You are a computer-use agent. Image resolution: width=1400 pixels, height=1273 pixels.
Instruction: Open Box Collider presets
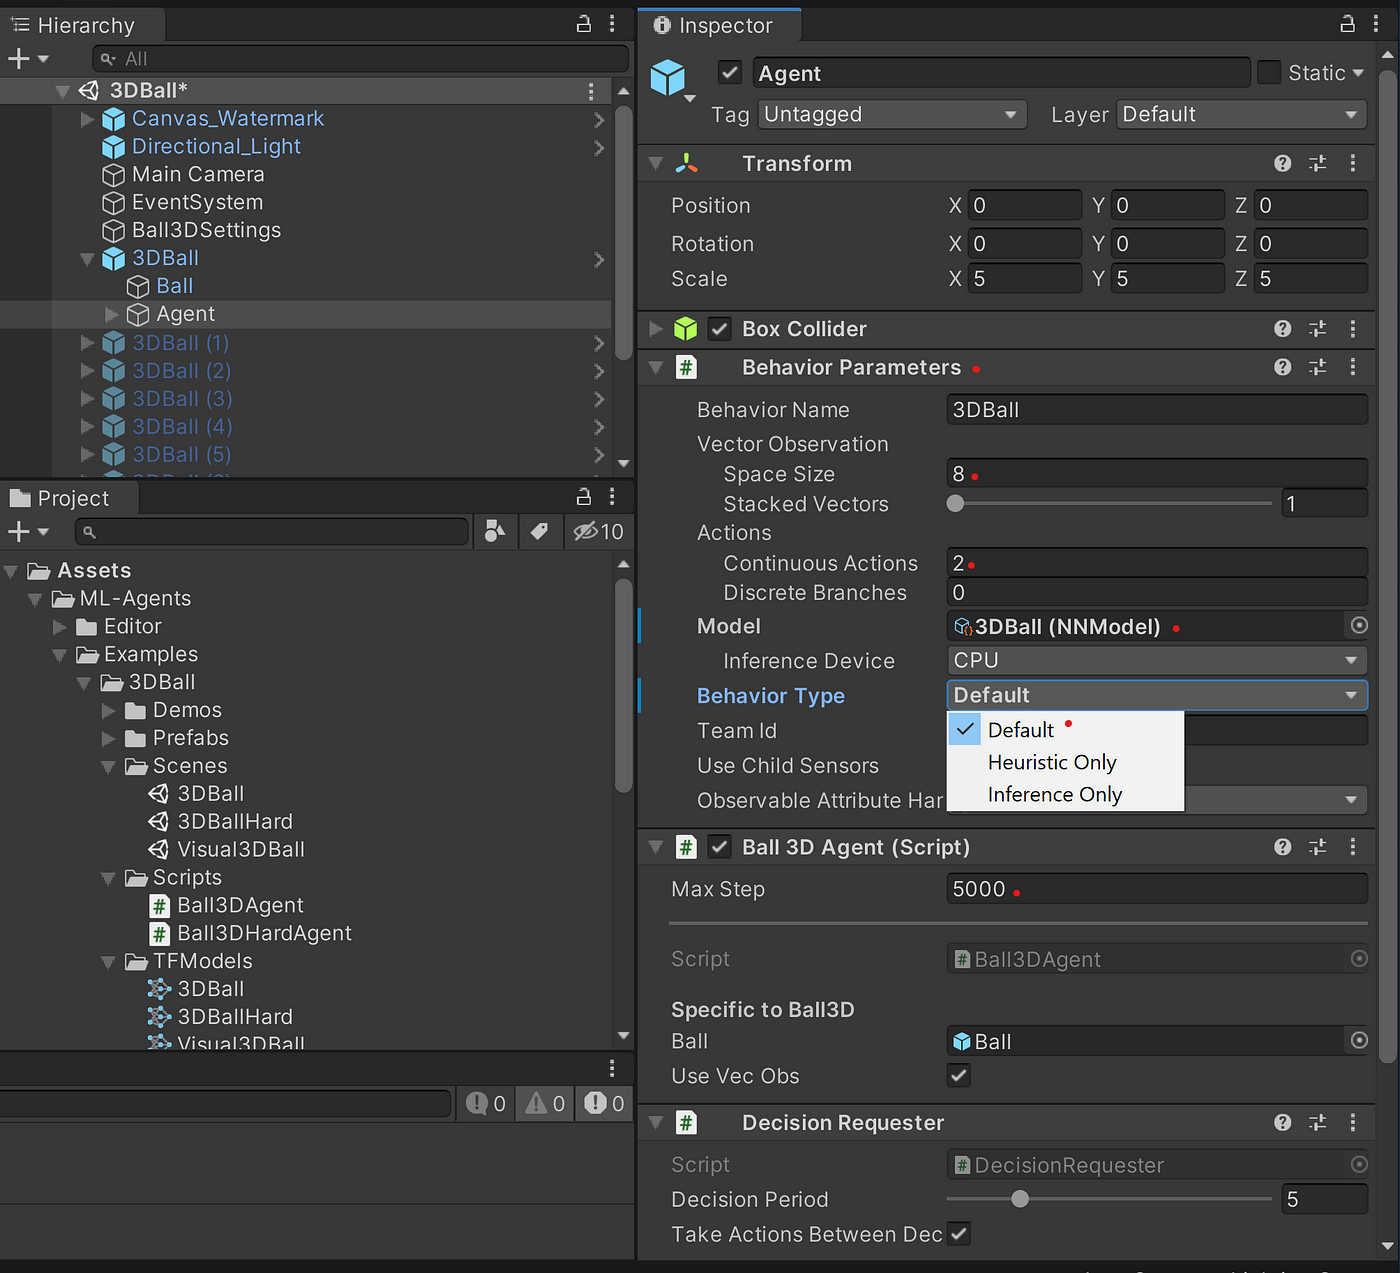tap(1318, 329)
